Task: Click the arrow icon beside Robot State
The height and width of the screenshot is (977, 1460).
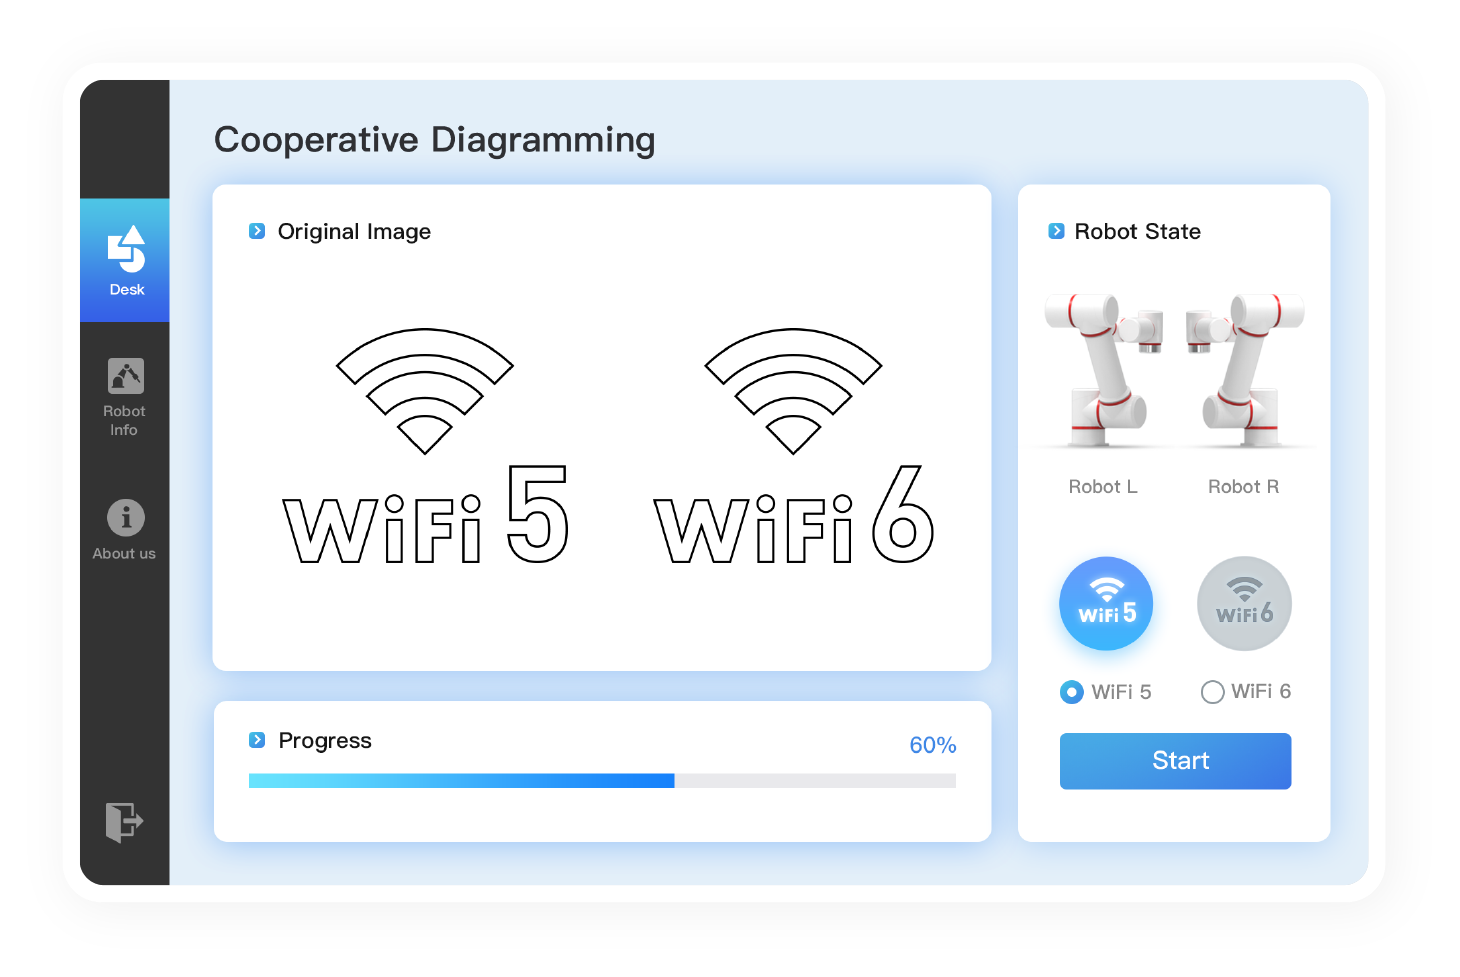Action: pyautogui.click(x=1056, y=231)
